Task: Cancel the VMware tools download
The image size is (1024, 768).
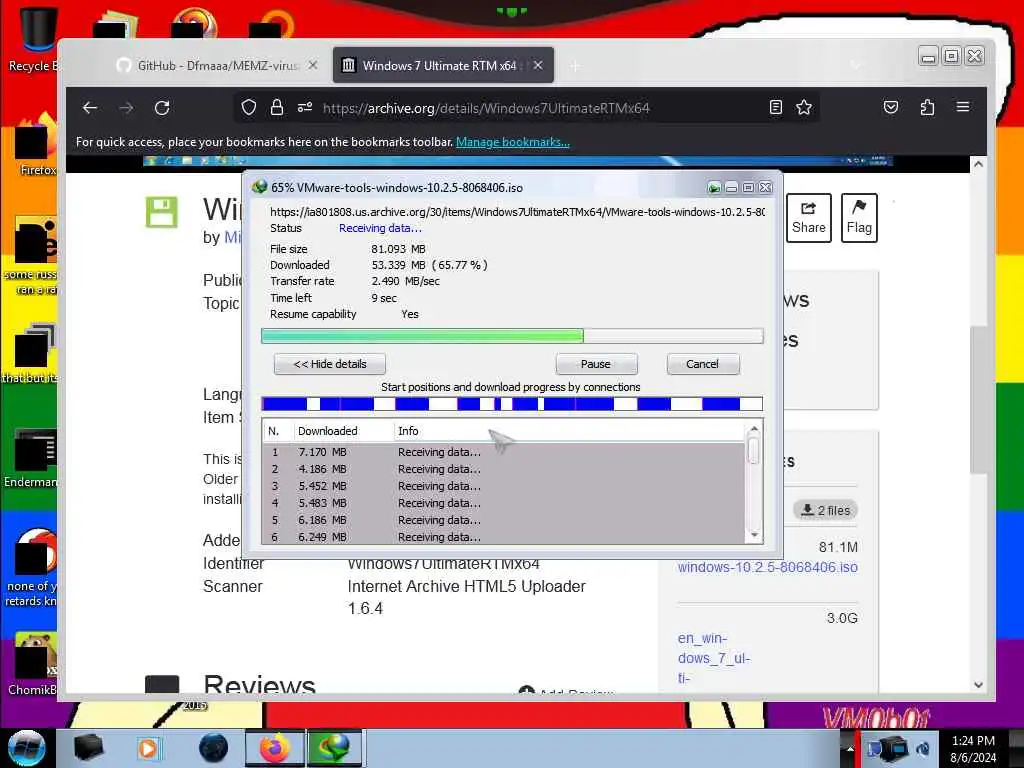Action: [703, 364]
